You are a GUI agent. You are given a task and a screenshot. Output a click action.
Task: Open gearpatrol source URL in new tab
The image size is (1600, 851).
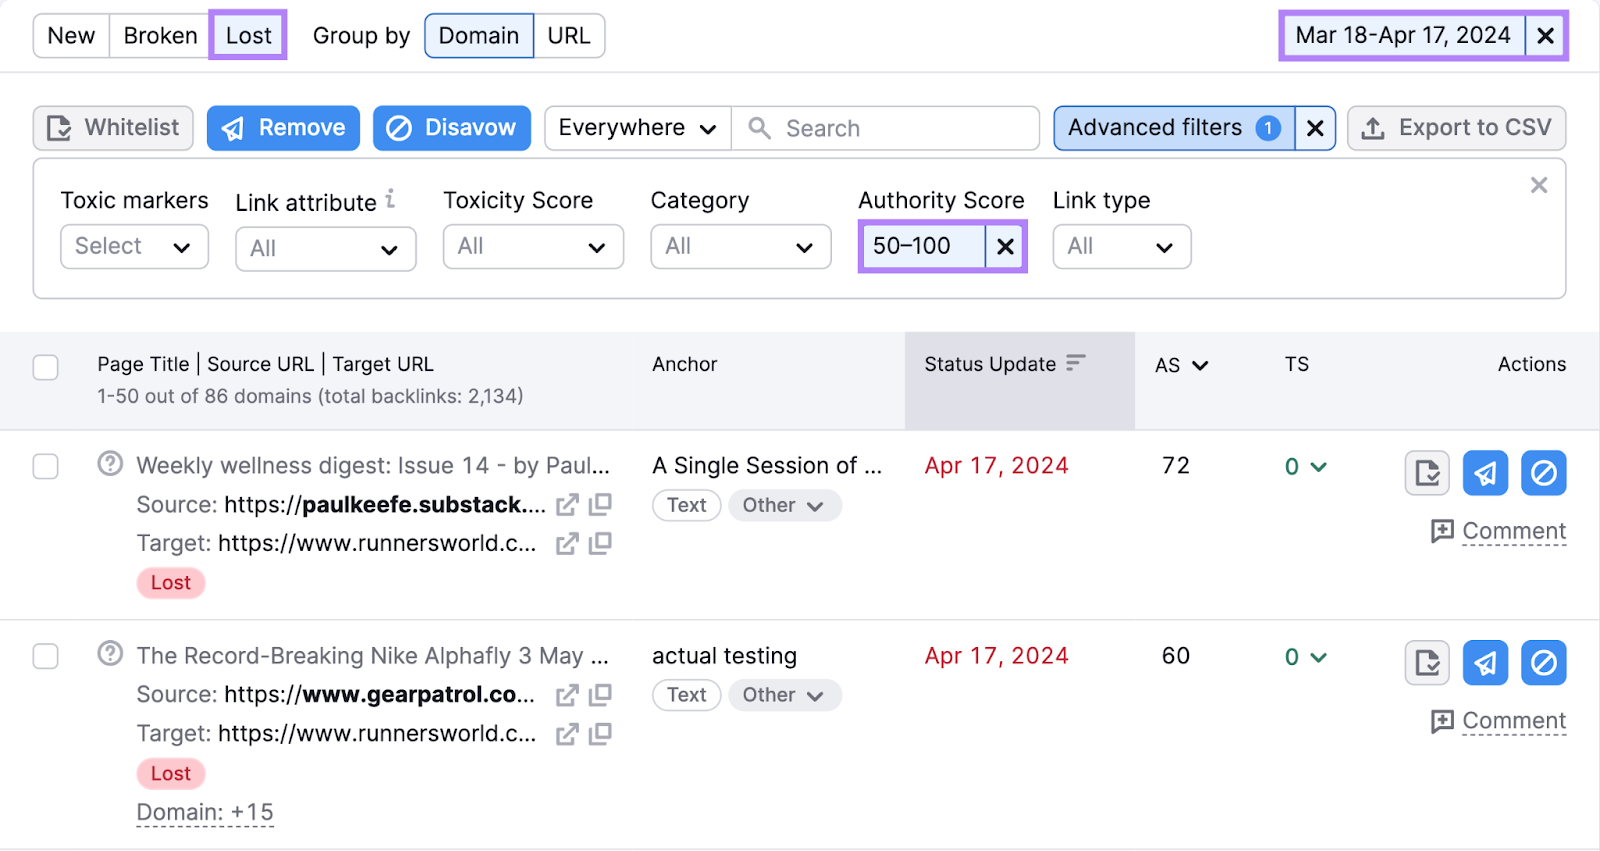pyautogui.click(x=567, y=695)
